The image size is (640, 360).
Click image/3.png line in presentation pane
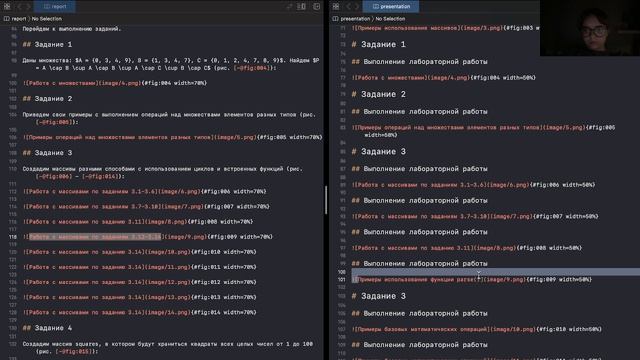point(446,28)
